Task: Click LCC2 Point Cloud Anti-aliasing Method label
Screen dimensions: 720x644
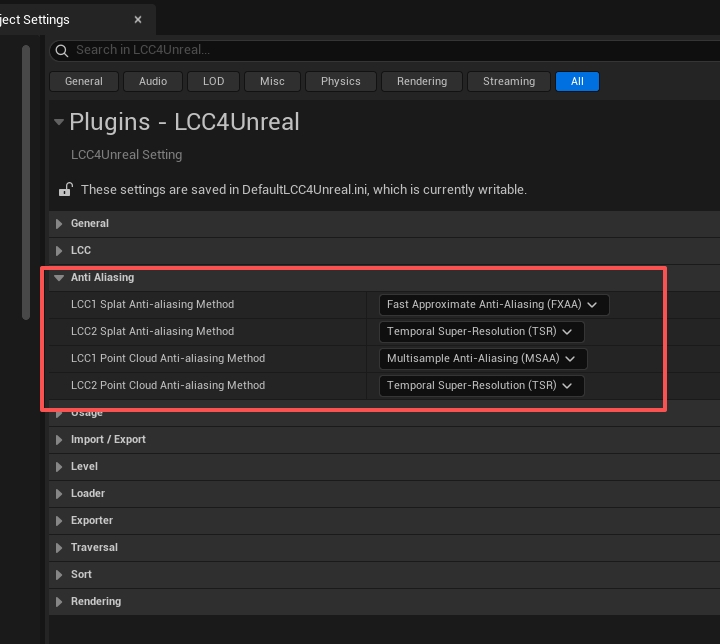Action: [x=168, y=385]
